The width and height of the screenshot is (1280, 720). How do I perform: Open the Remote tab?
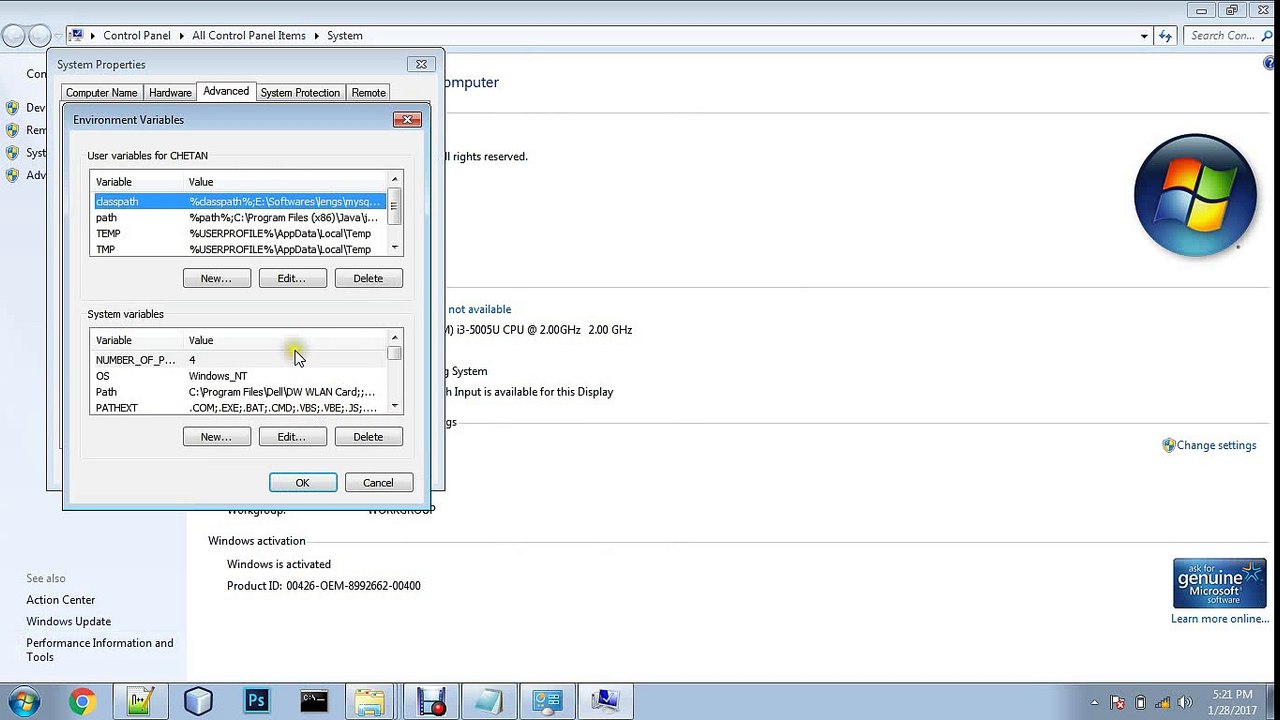point(368,93)
